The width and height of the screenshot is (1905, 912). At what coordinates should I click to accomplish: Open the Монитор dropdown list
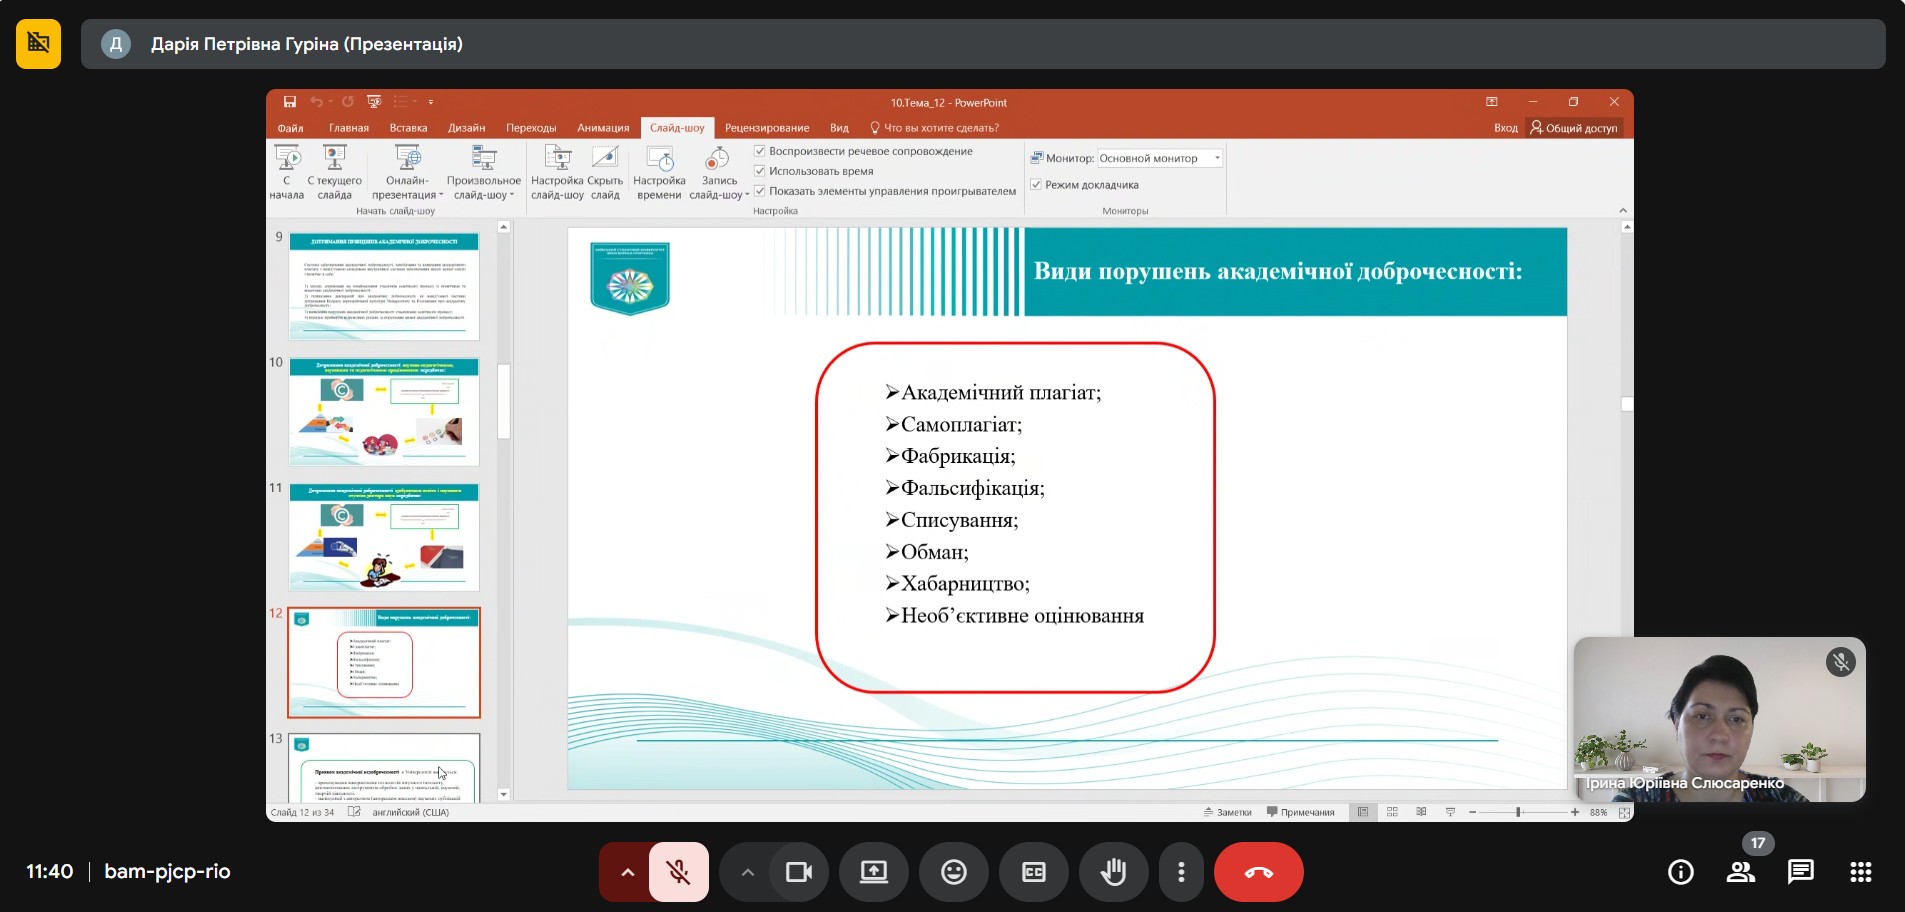click(1217, 158)
